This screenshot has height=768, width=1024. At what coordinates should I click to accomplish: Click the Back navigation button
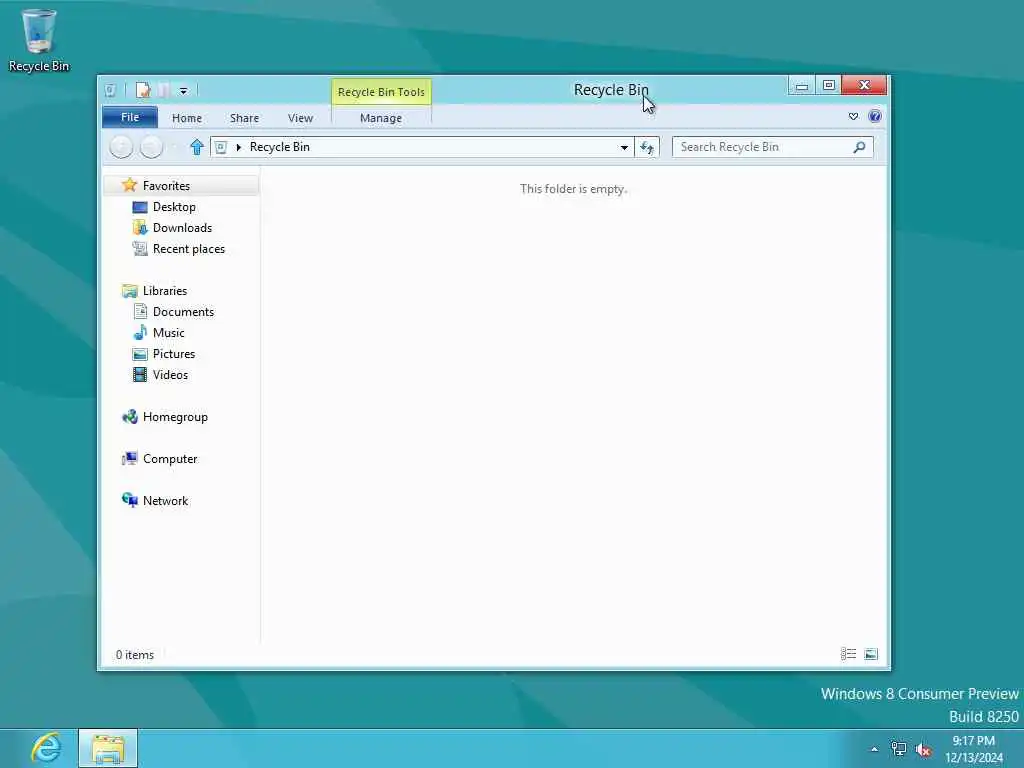click(x=121, y=147)
